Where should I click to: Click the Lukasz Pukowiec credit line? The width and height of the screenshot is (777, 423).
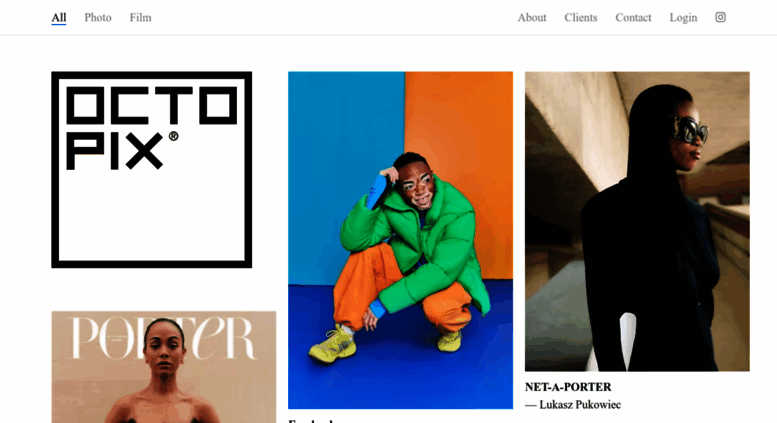573,405
